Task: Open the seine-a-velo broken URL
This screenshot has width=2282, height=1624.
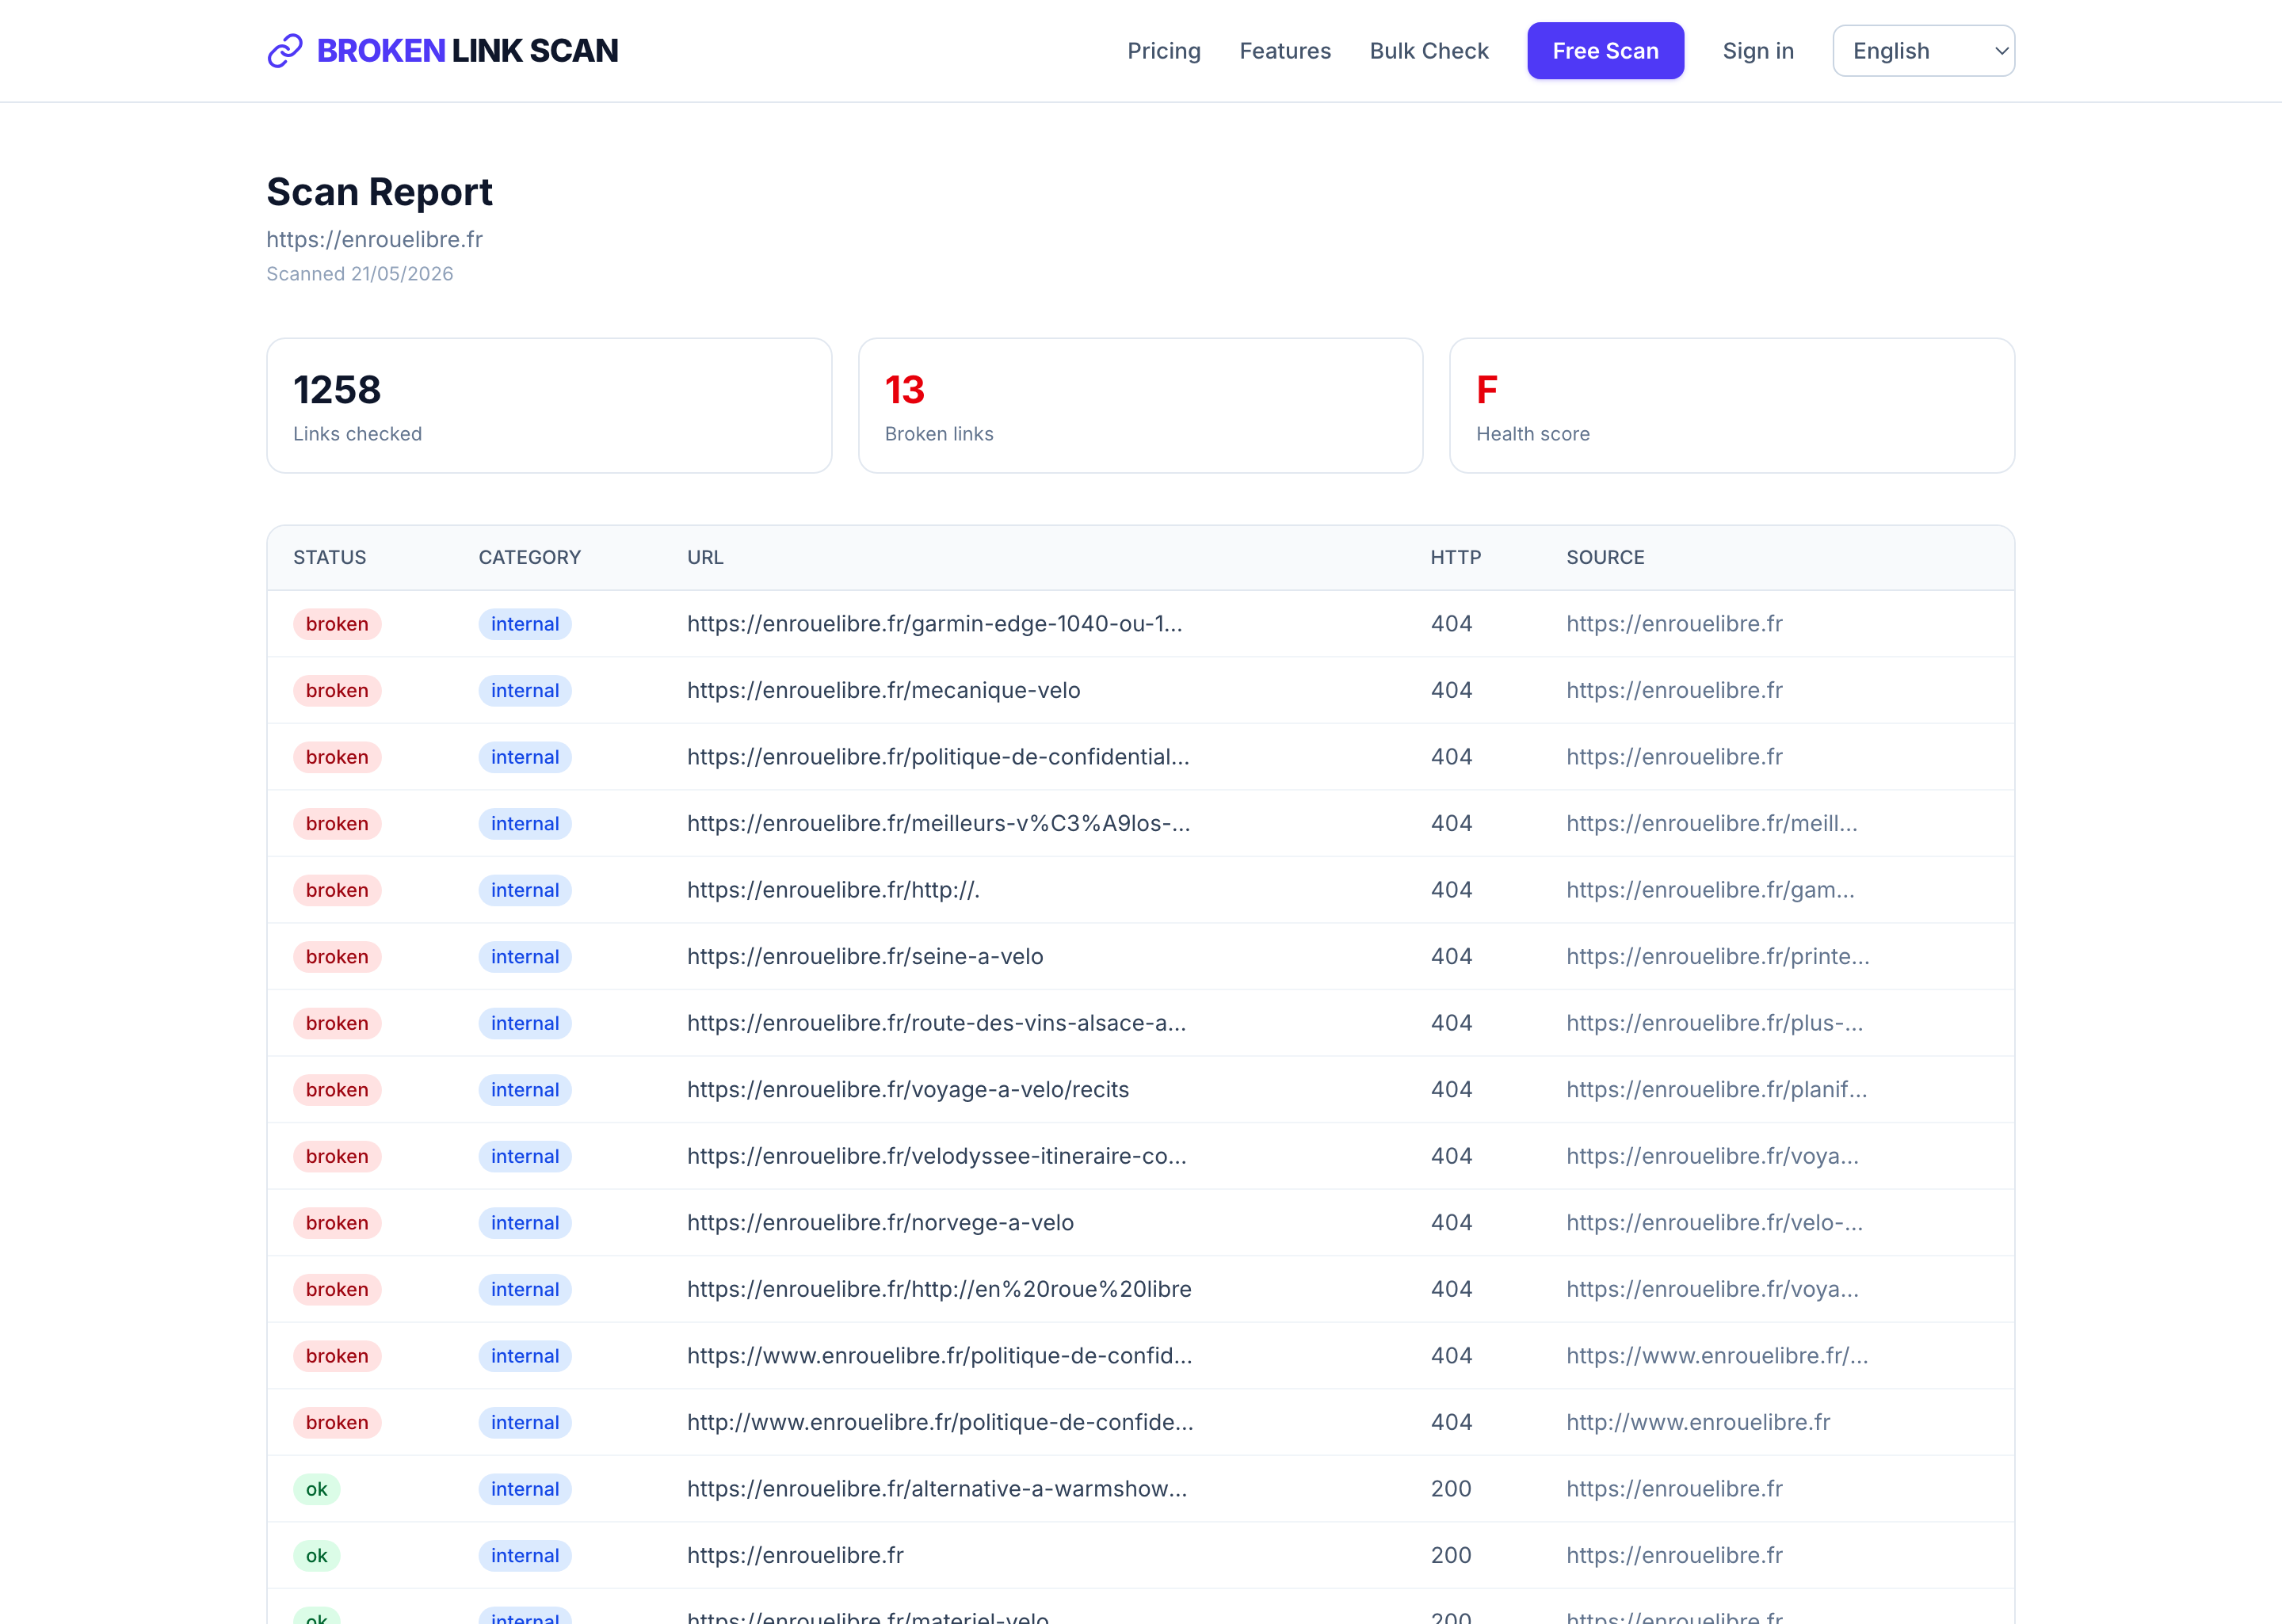Action: (x=865, y=956)
